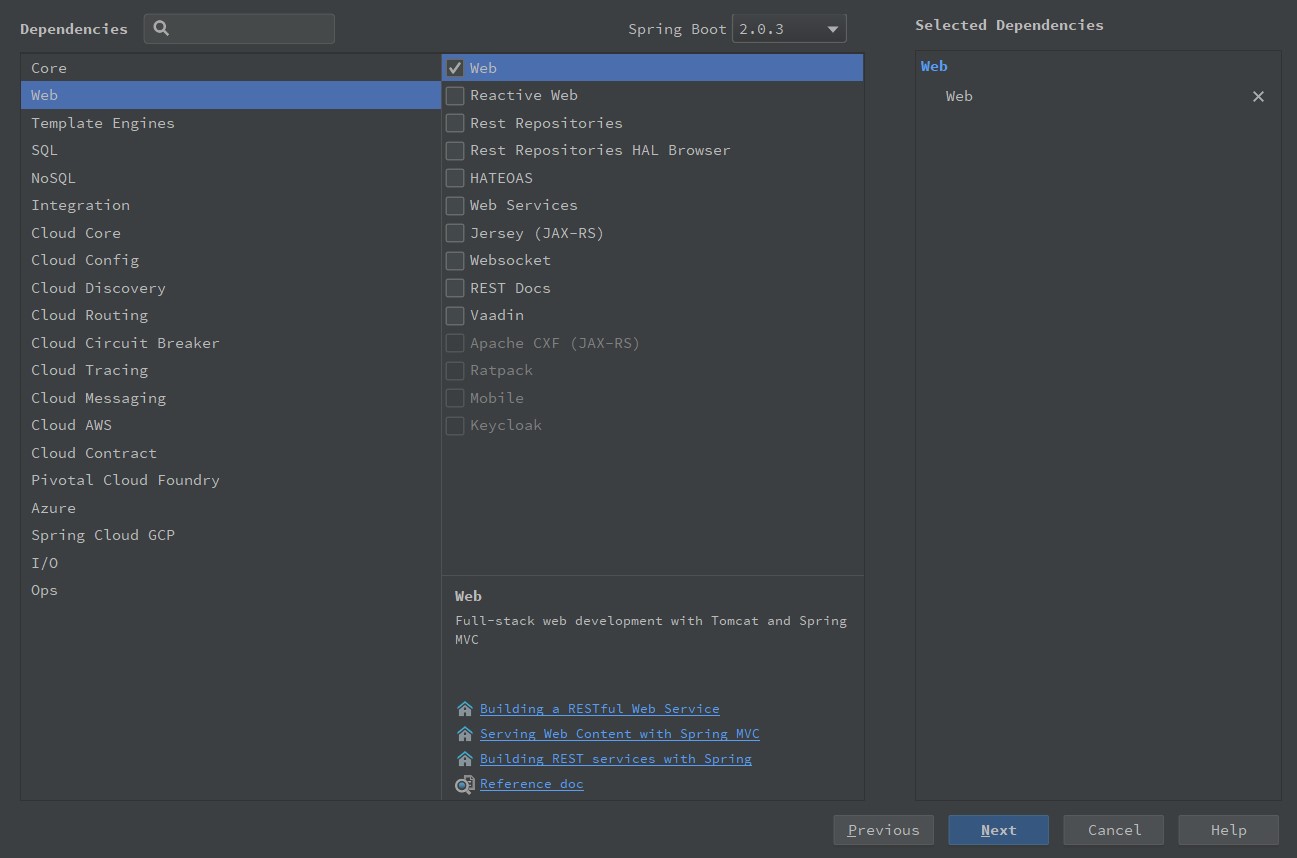Check the Vaadin dependency
The image size is (1297, 858).
455,315
